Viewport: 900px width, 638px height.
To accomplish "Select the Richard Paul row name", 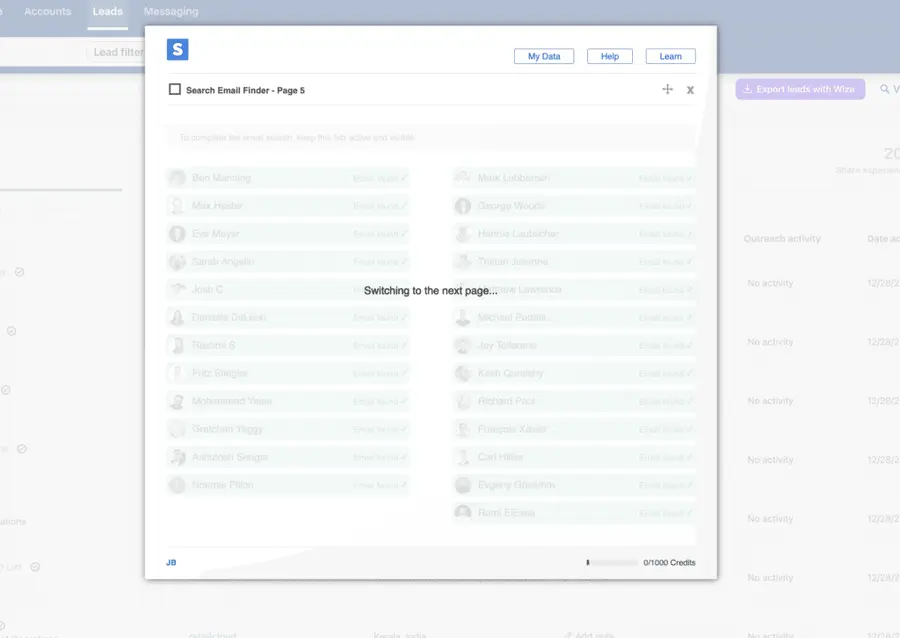I will pyautogui.click(x=506, y=401).
